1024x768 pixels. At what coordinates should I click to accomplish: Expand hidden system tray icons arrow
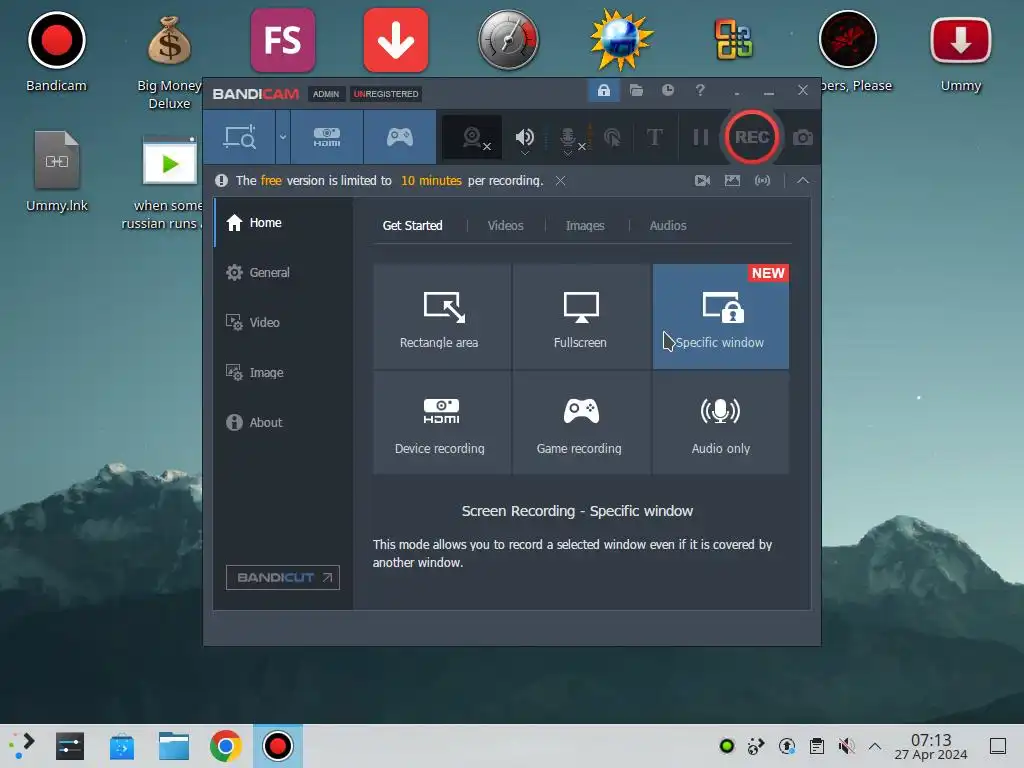(874, 746)
